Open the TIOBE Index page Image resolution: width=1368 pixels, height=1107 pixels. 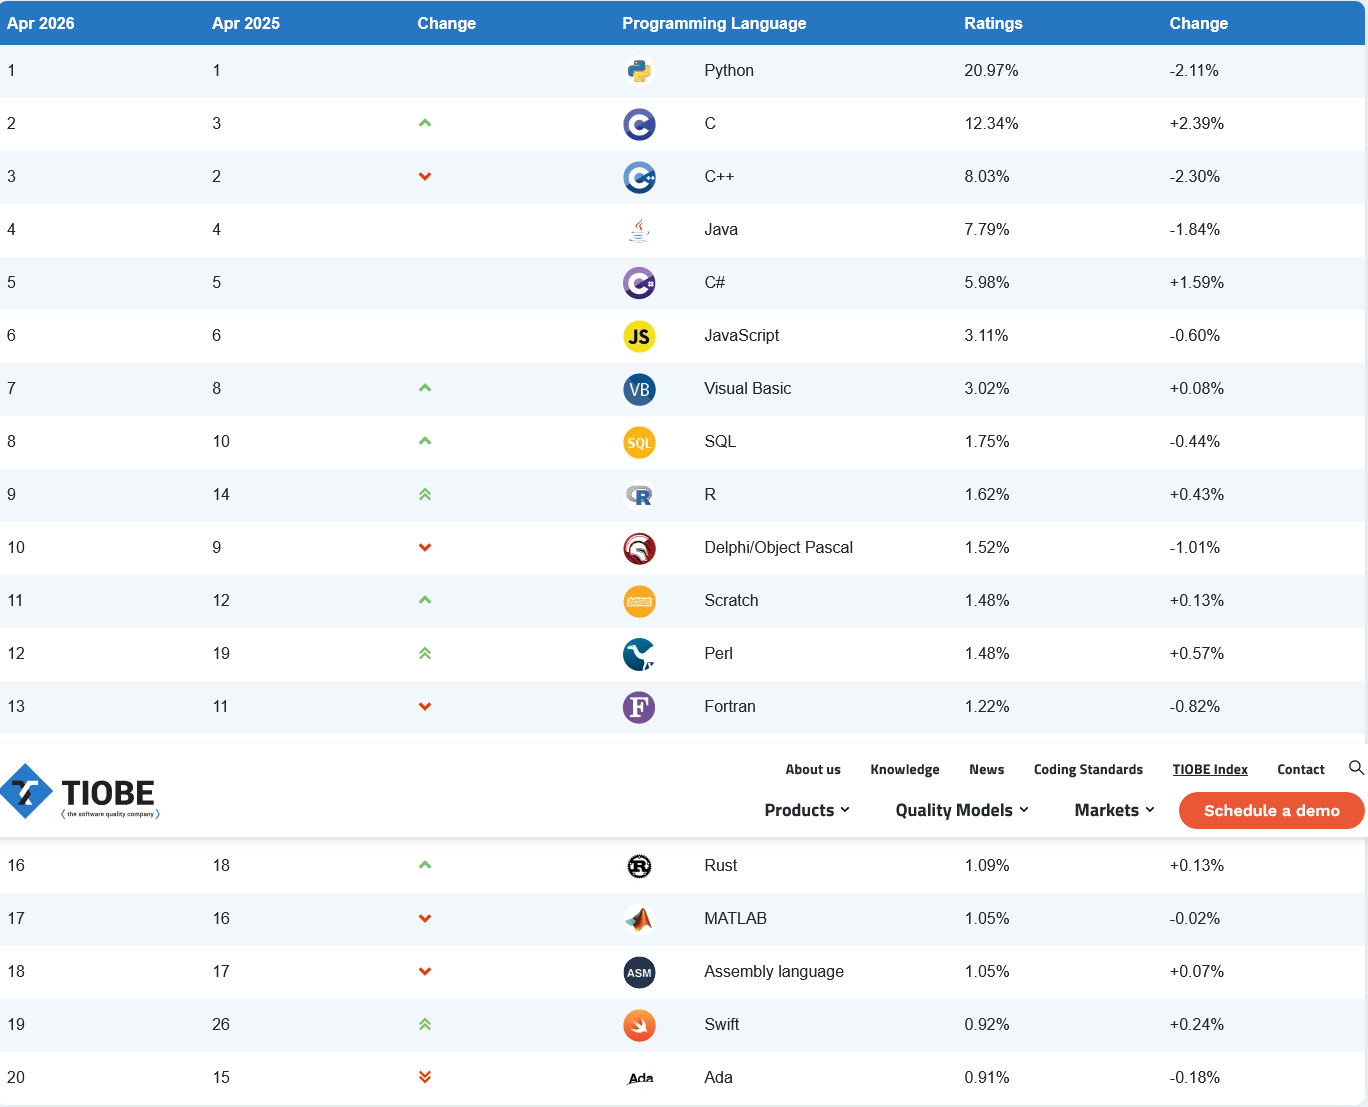coord(1210,769)
